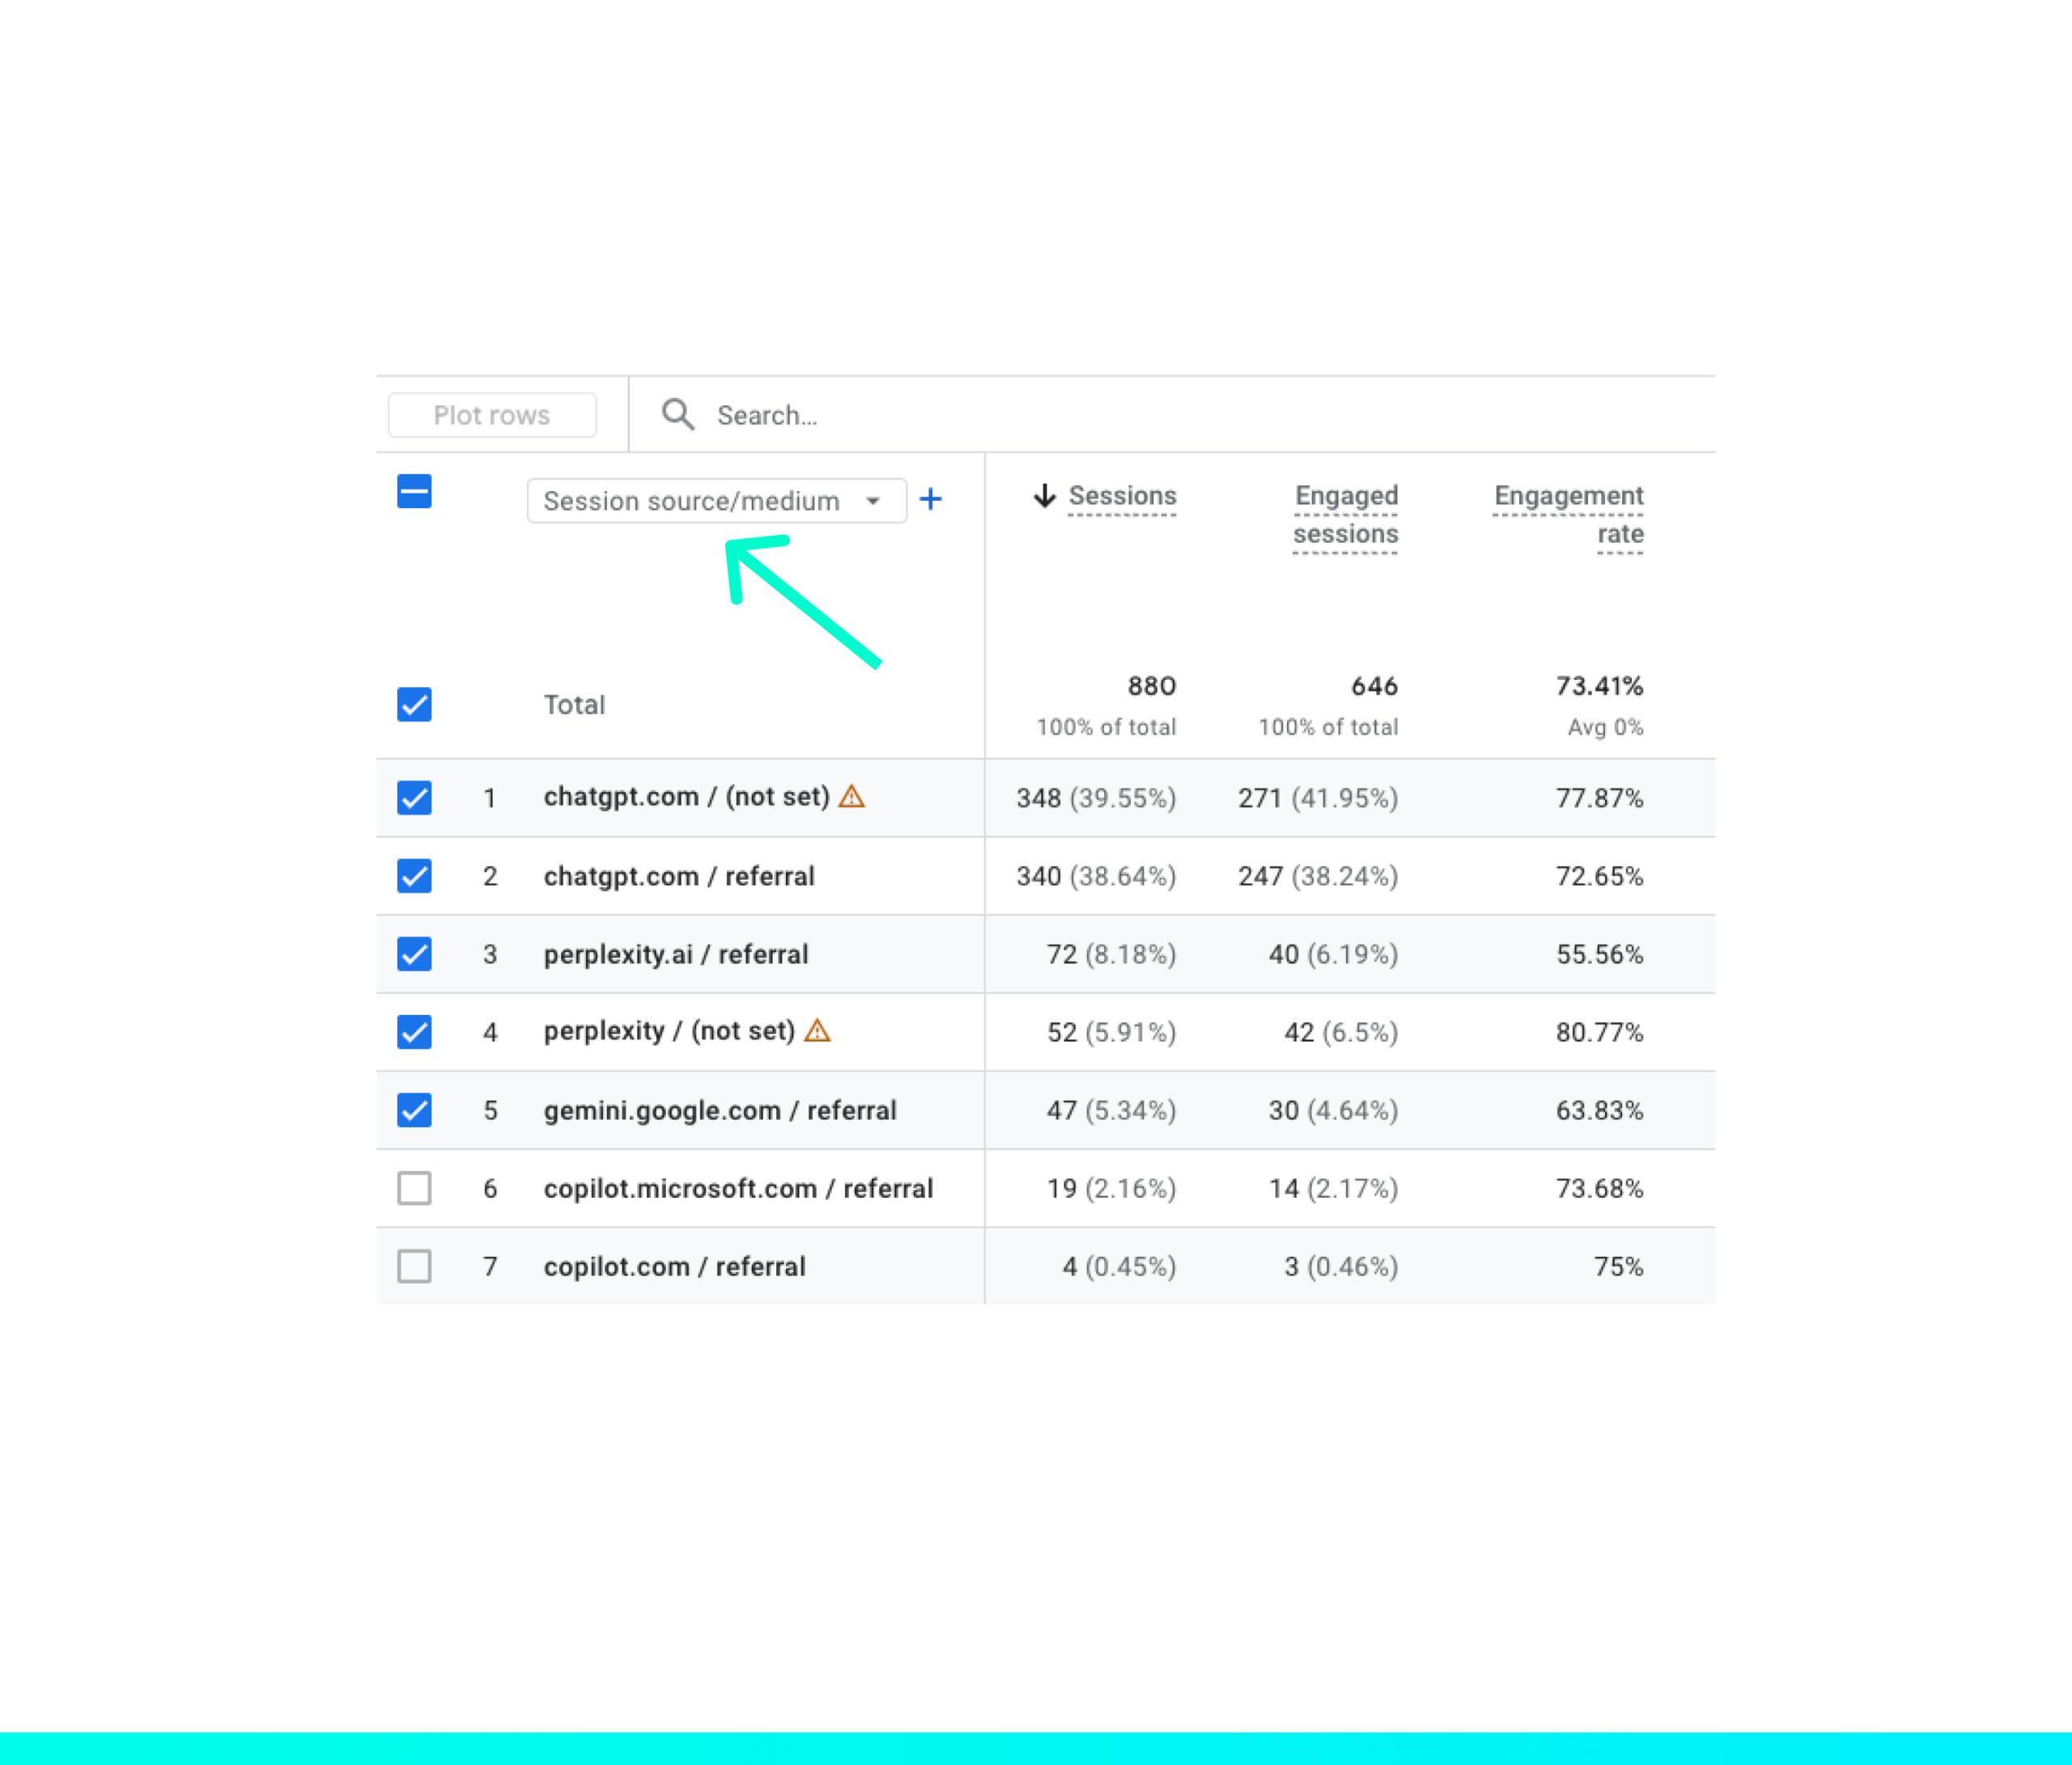Sort by Engagement rate column header

1568,514
